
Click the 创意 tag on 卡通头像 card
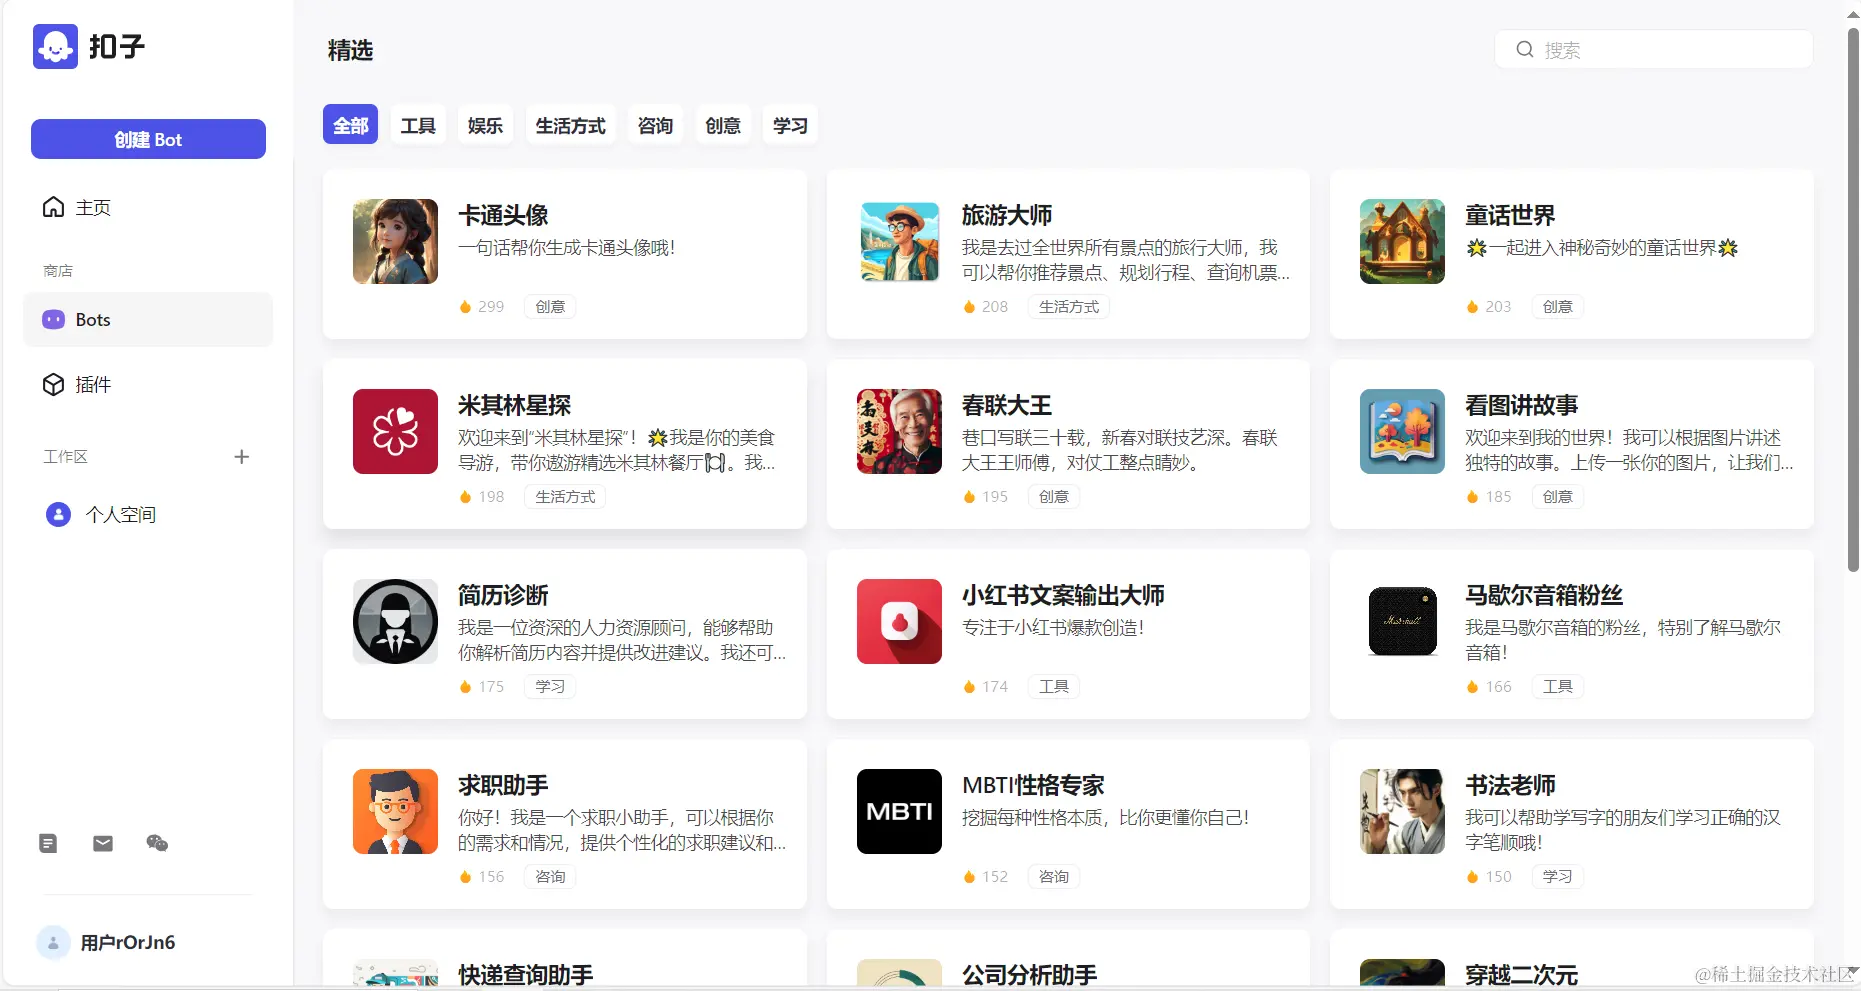coord(550,307)
